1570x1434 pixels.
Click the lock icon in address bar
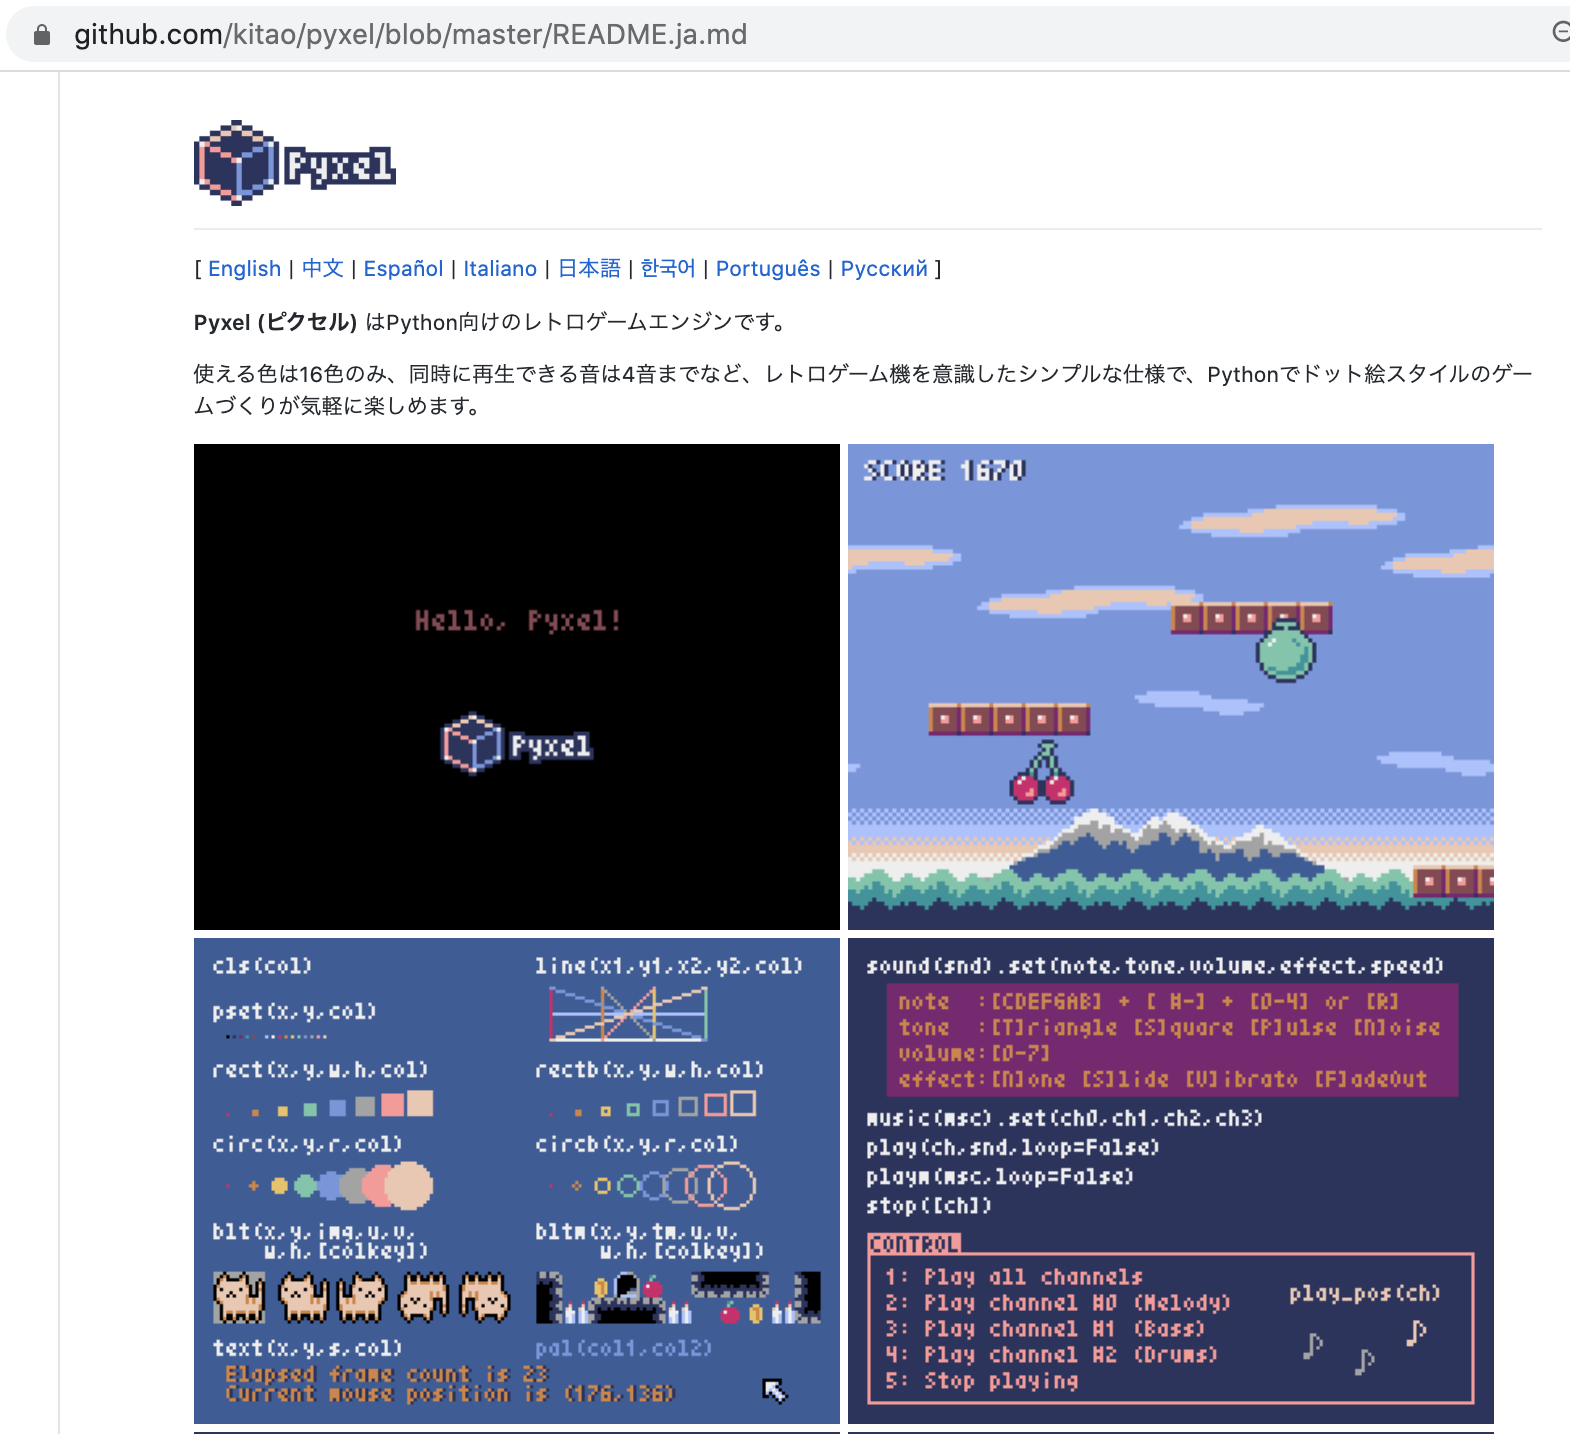[x=42, y=35]
